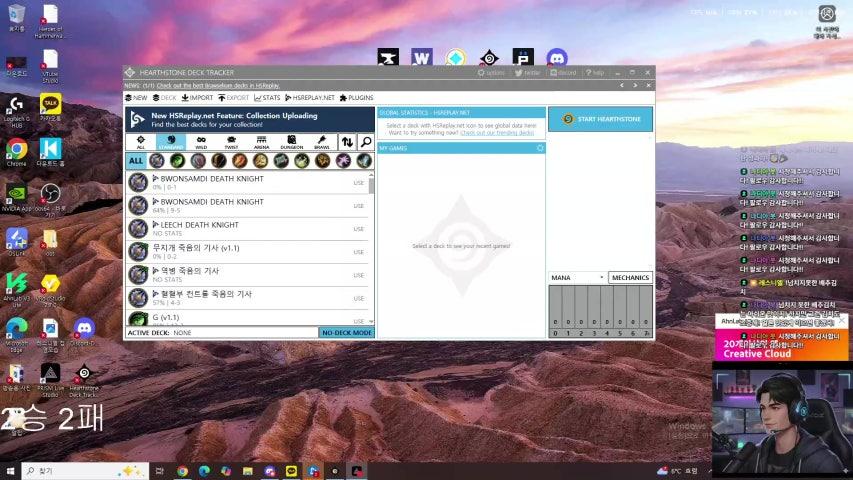The height and width of the screenshot is (480, 853).
Task: Open deck search with the magnifier icon
Action: 366,142
